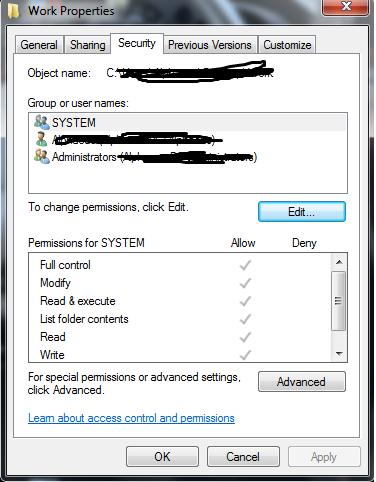Click Modify Allow checkmark
This screenshot has height=482, width=376.
point(245,283)
